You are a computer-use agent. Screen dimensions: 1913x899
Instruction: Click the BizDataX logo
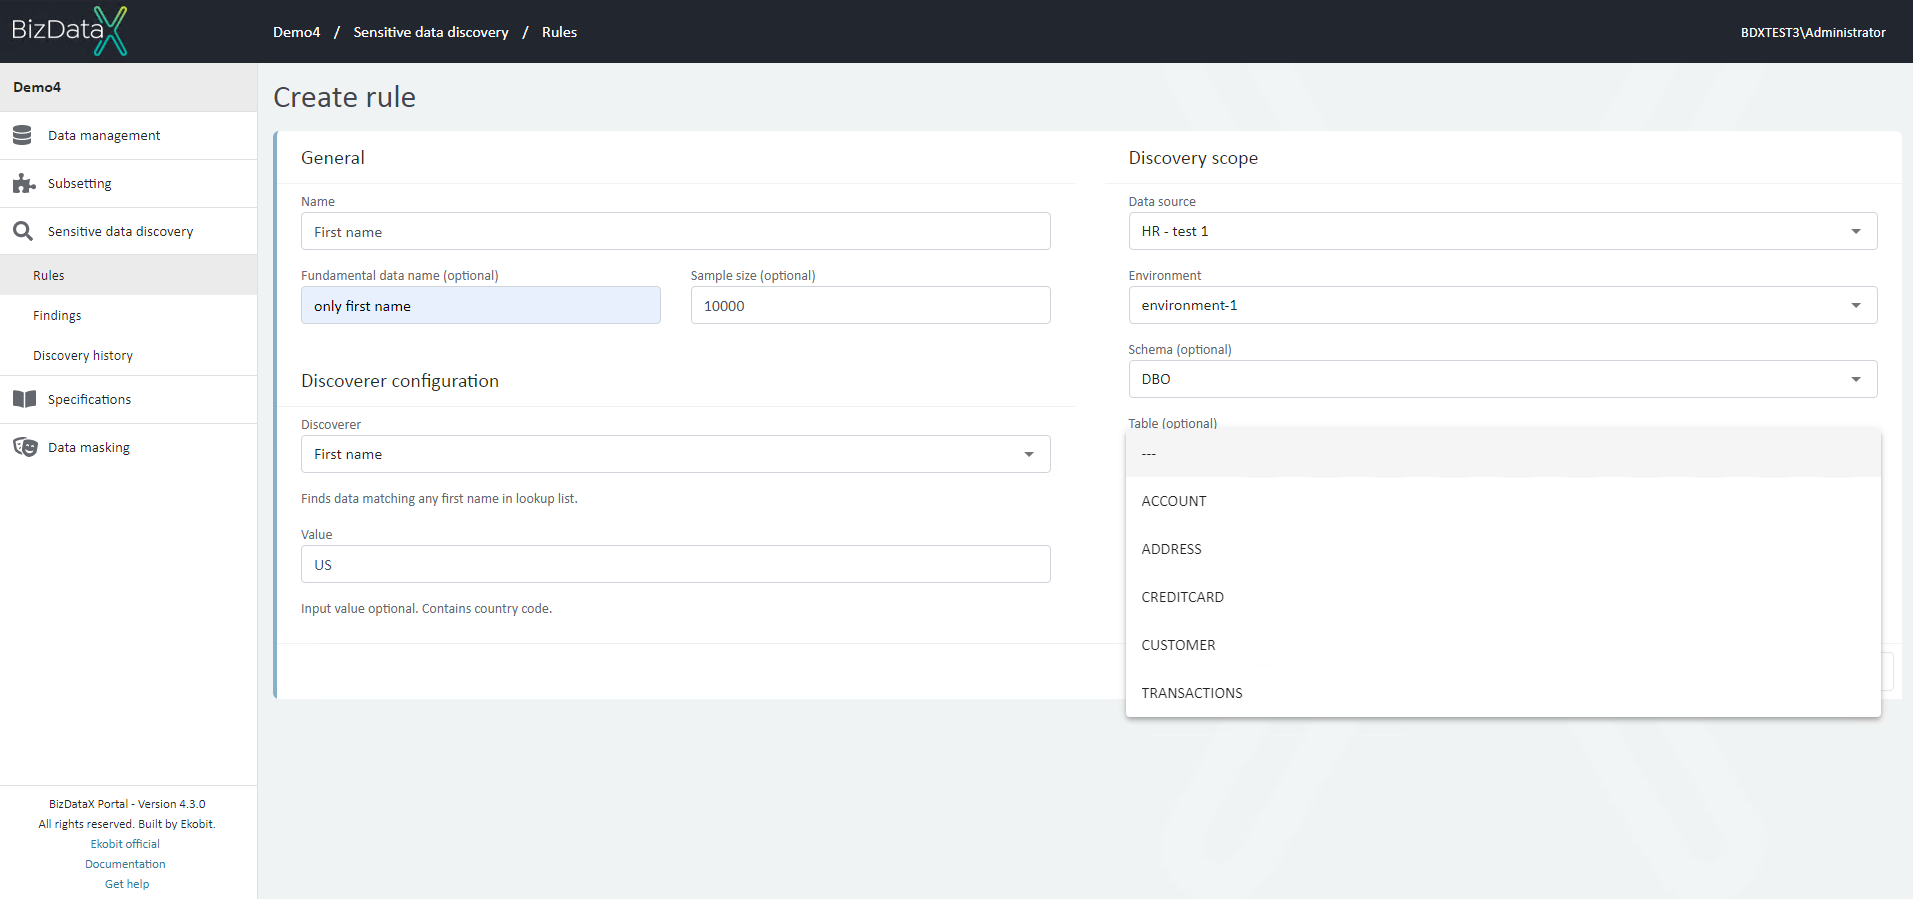point(69,31)
